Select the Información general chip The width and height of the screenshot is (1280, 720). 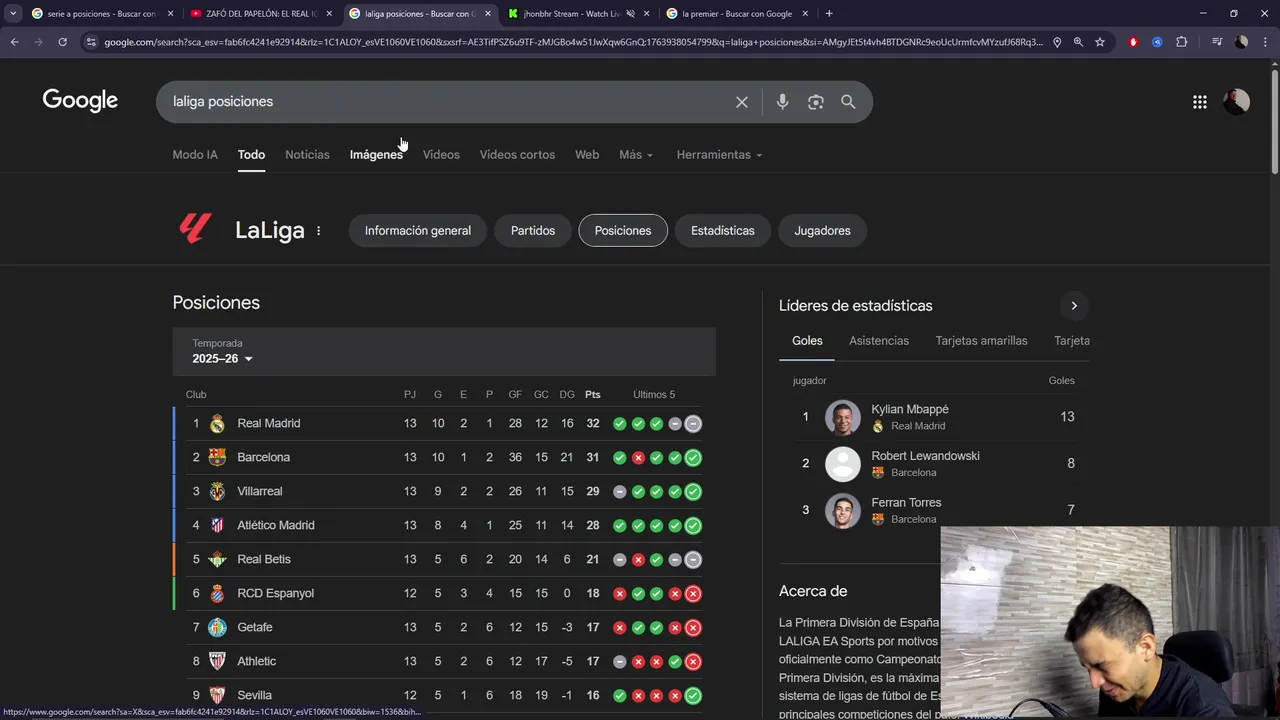418,230
